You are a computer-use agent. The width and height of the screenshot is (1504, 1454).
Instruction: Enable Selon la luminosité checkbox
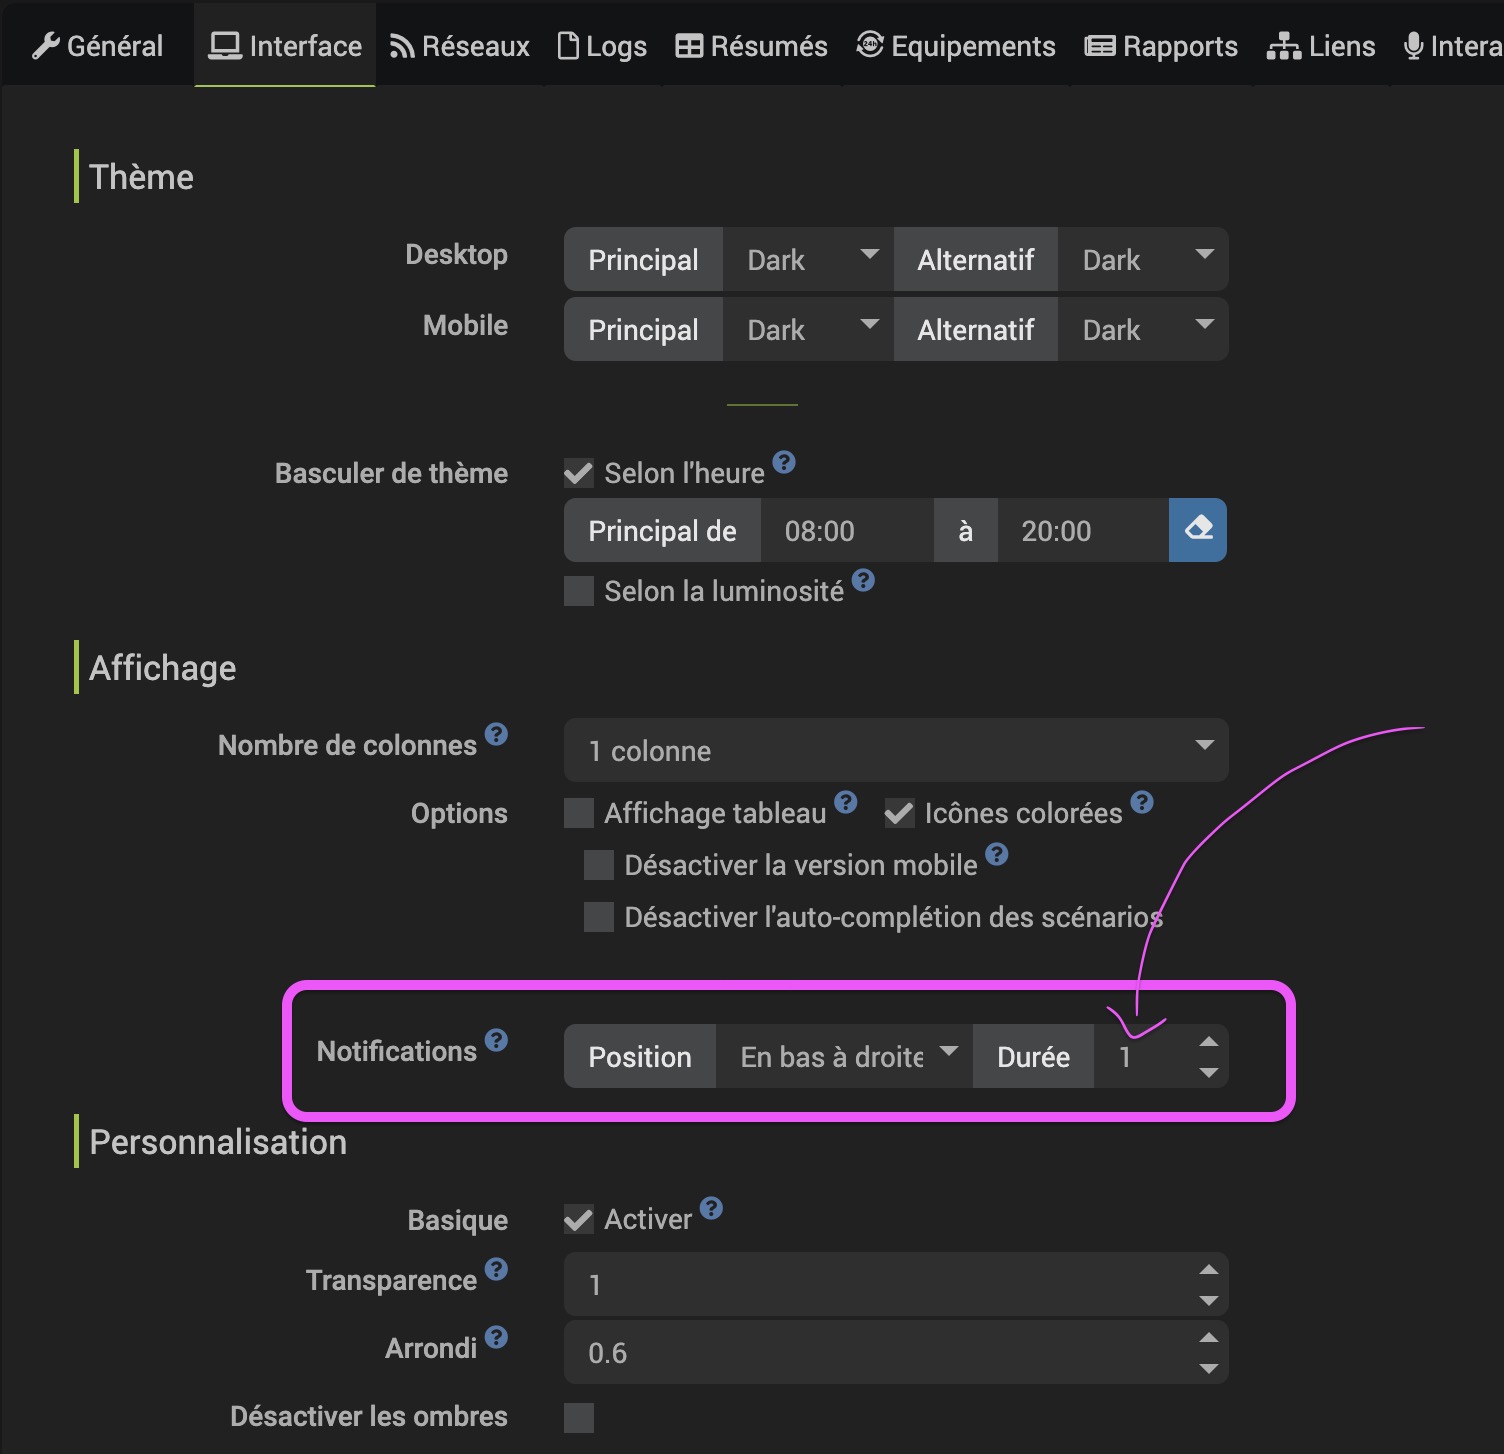[x=579, y=591]
